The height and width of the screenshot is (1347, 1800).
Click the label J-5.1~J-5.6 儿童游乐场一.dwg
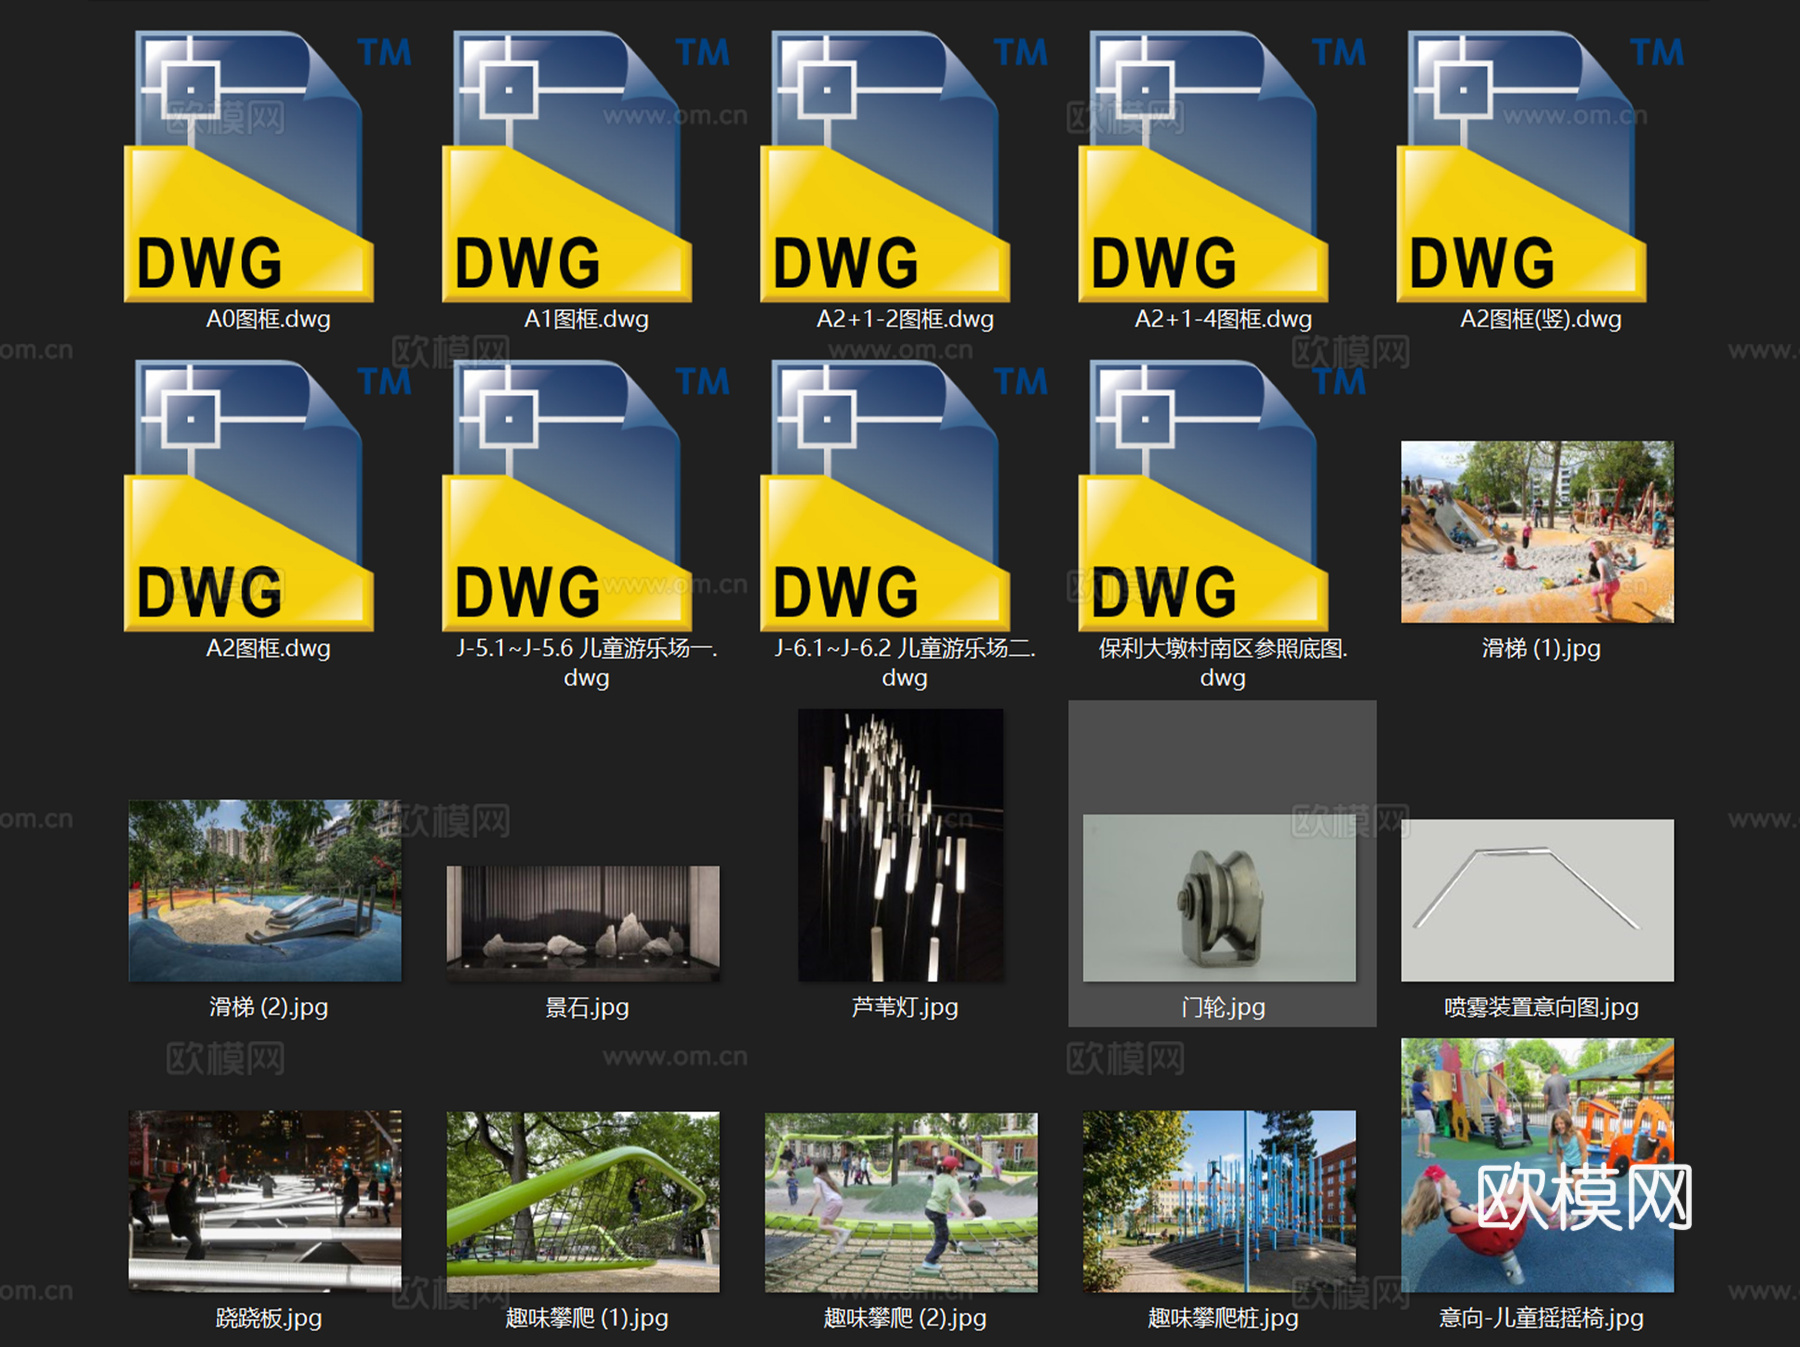[586, 662]
